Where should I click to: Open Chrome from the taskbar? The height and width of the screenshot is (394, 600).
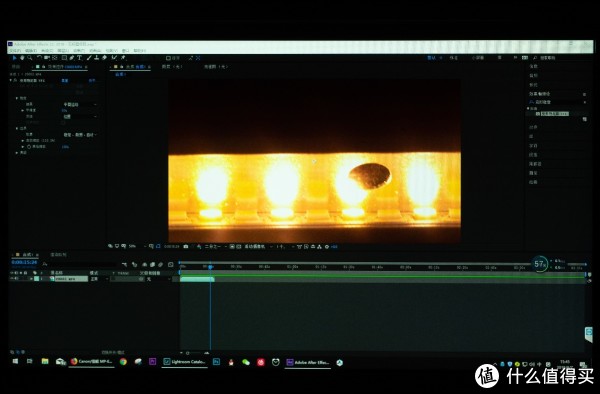[x=123, y=361]
